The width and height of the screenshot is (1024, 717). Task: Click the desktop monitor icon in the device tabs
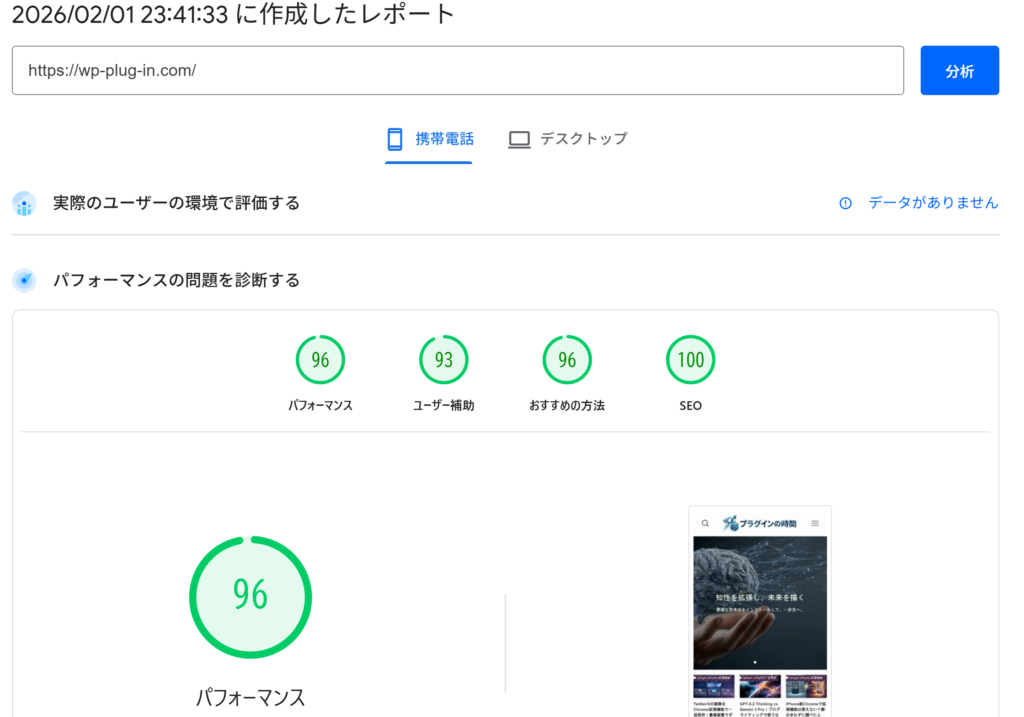[518, 139]
